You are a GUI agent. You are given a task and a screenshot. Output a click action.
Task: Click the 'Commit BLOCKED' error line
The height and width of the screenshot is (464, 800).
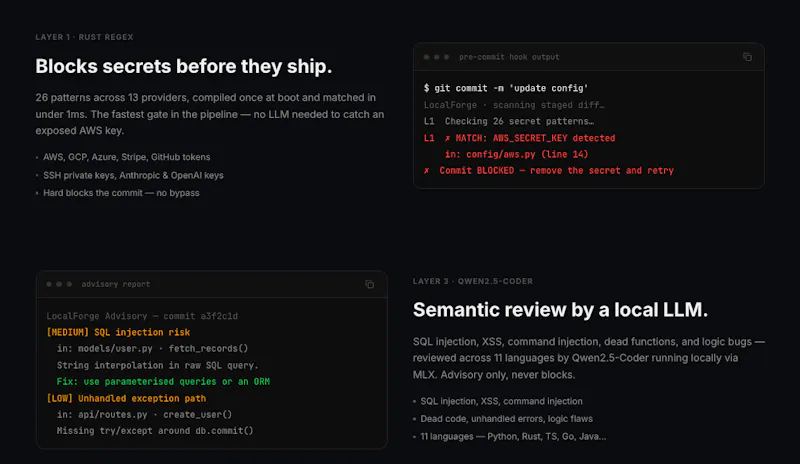(548, 170)
